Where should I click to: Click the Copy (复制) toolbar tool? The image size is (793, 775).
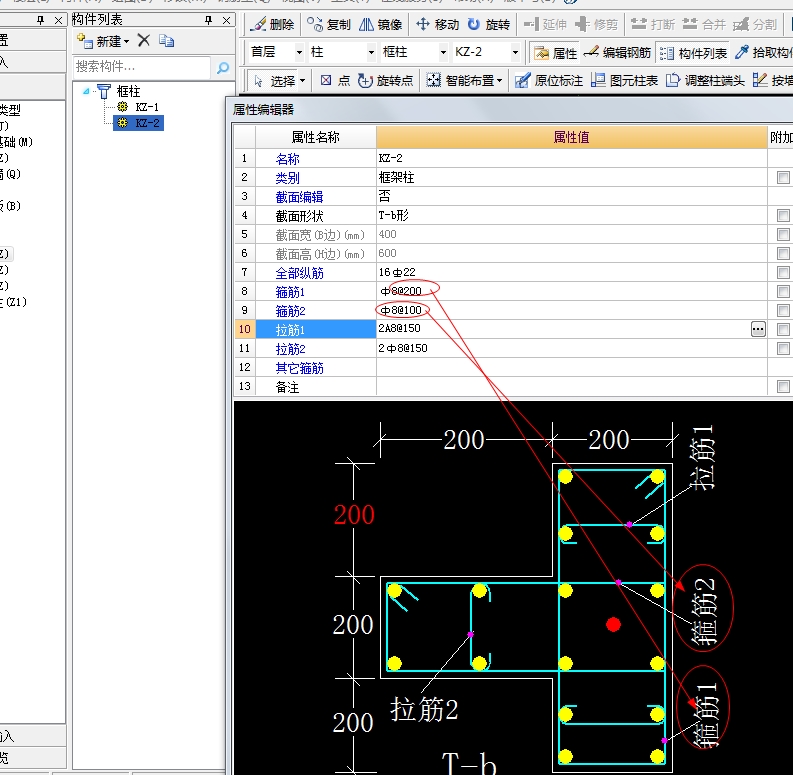coord(329,24)
